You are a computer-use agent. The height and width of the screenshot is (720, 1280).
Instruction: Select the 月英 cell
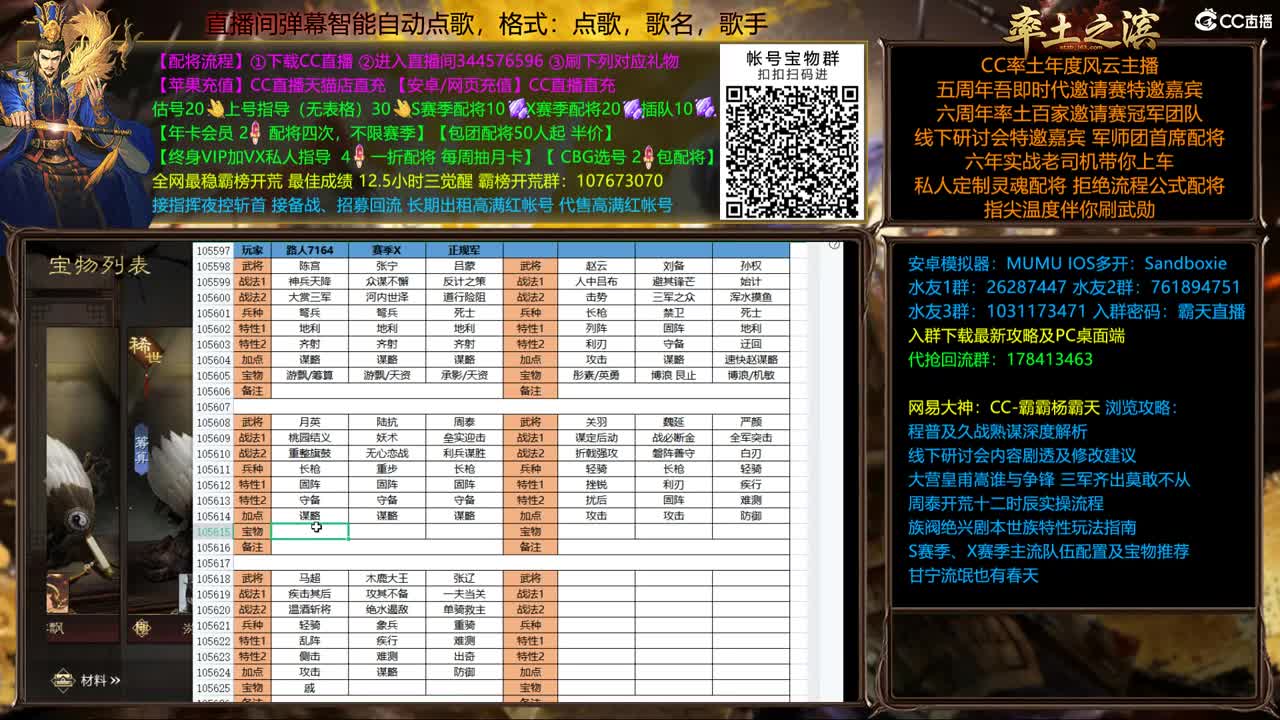(310, 422)
